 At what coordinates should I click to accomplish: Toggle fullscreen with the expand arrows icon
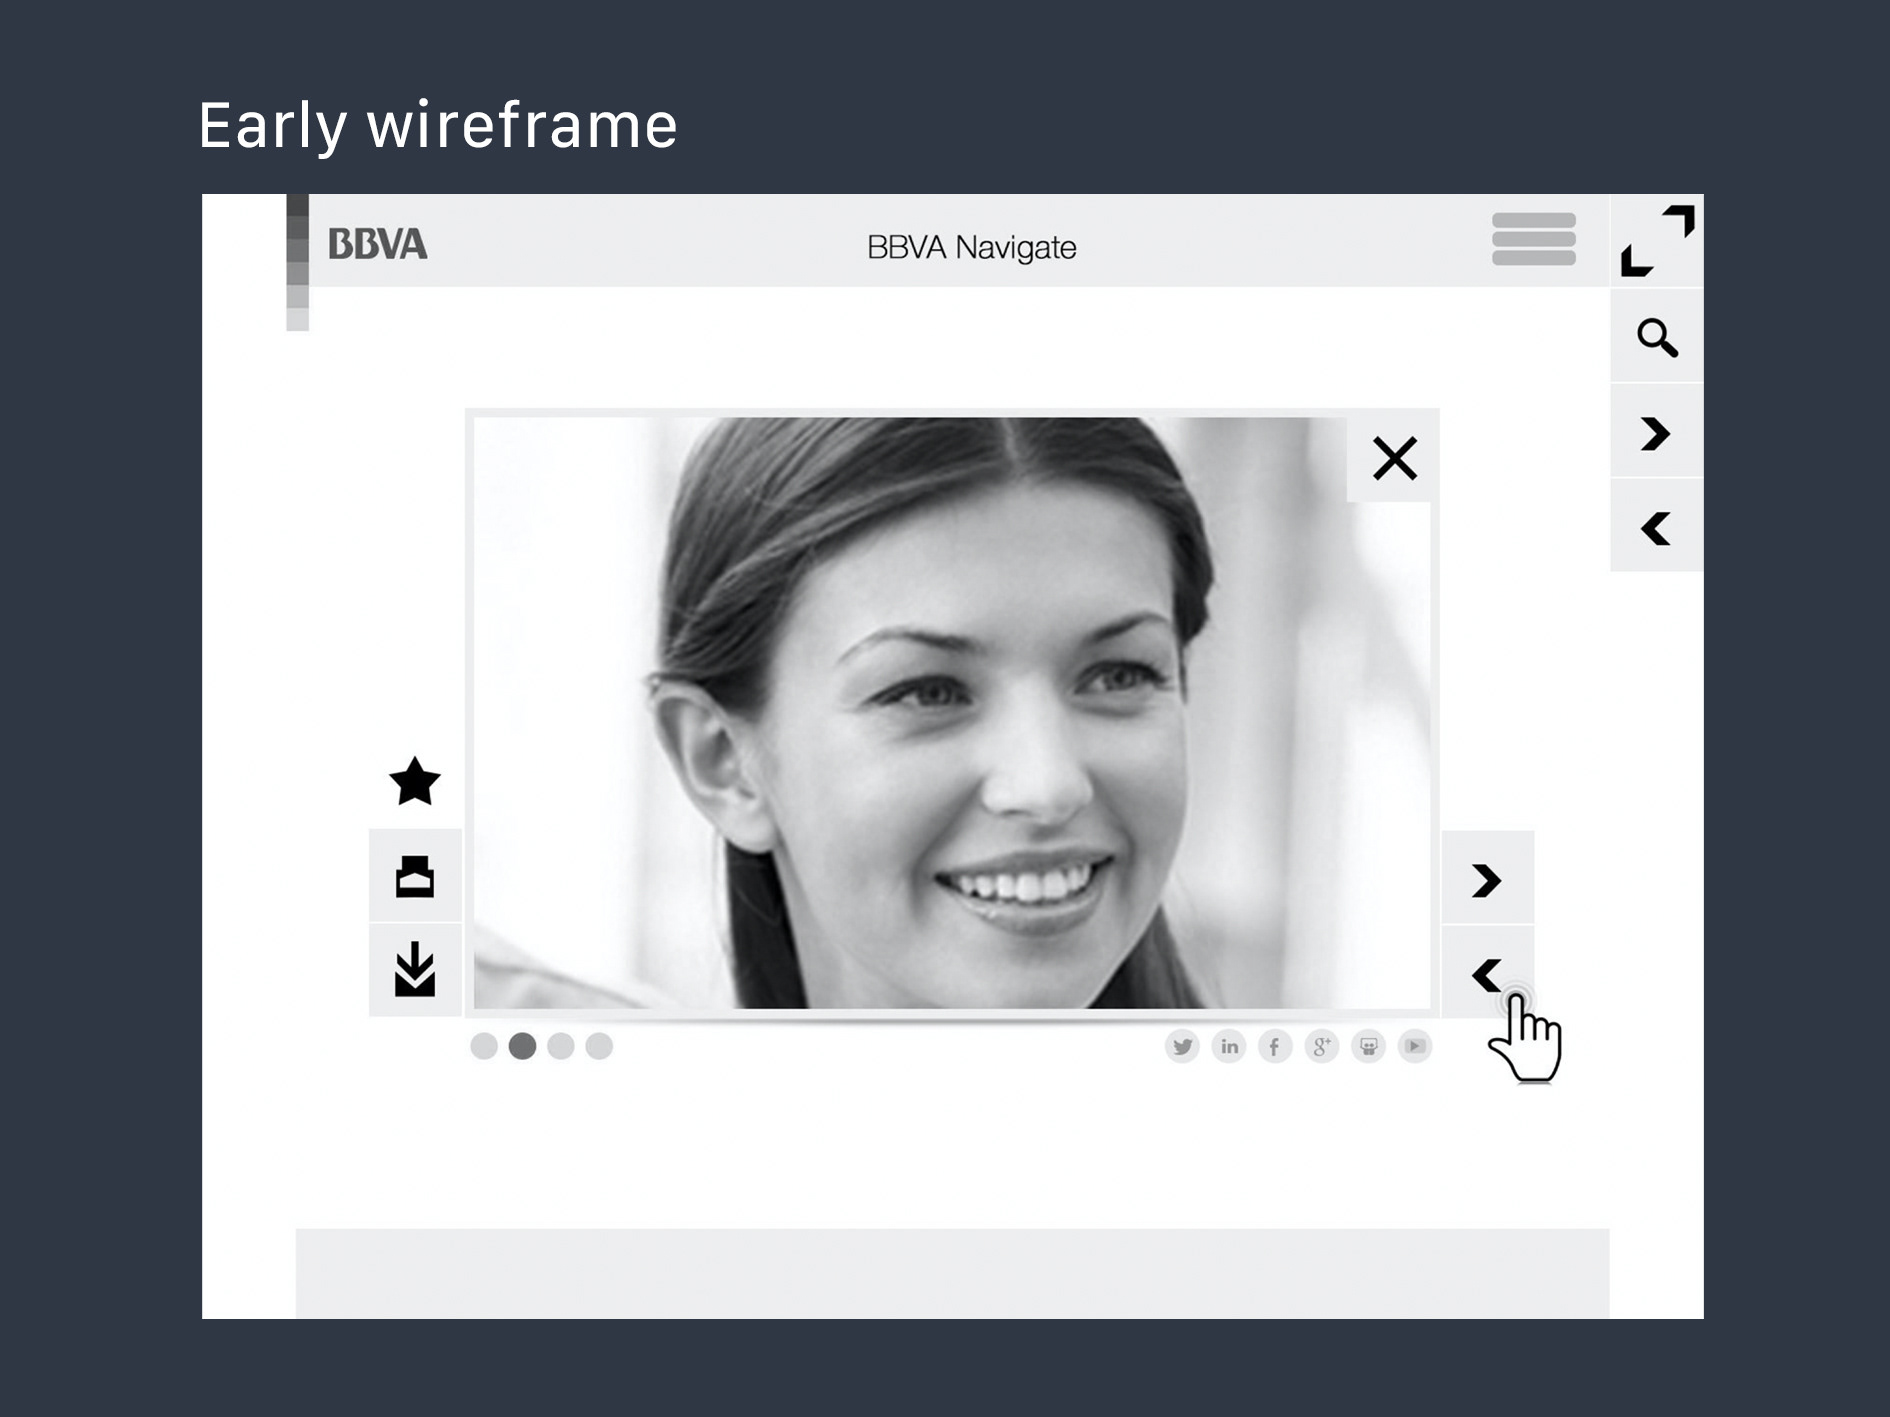1657,241
